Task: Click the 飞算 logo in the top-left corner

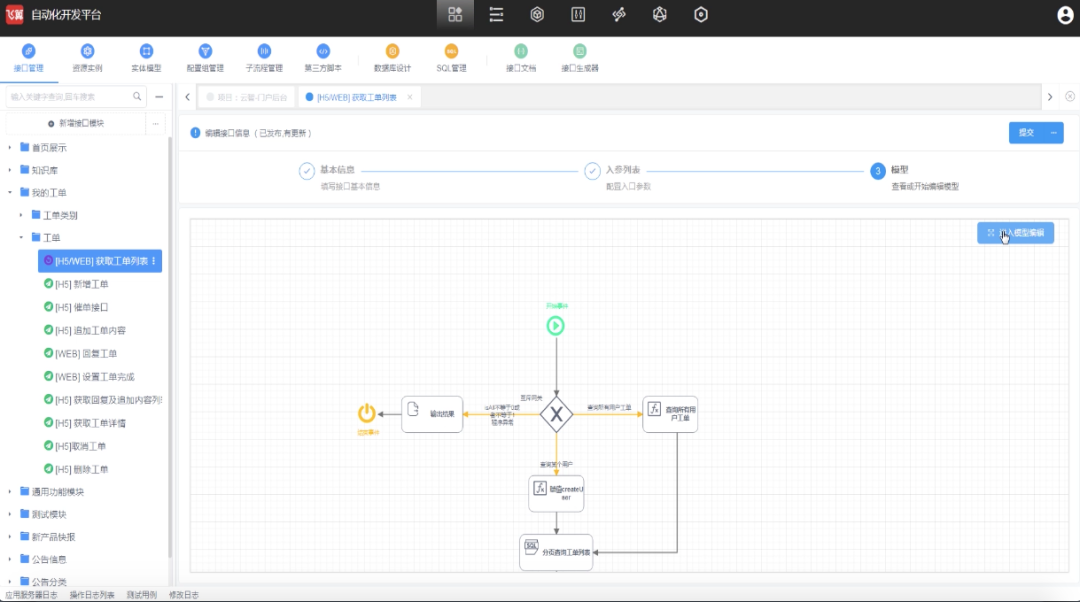Action: (14, 14)
